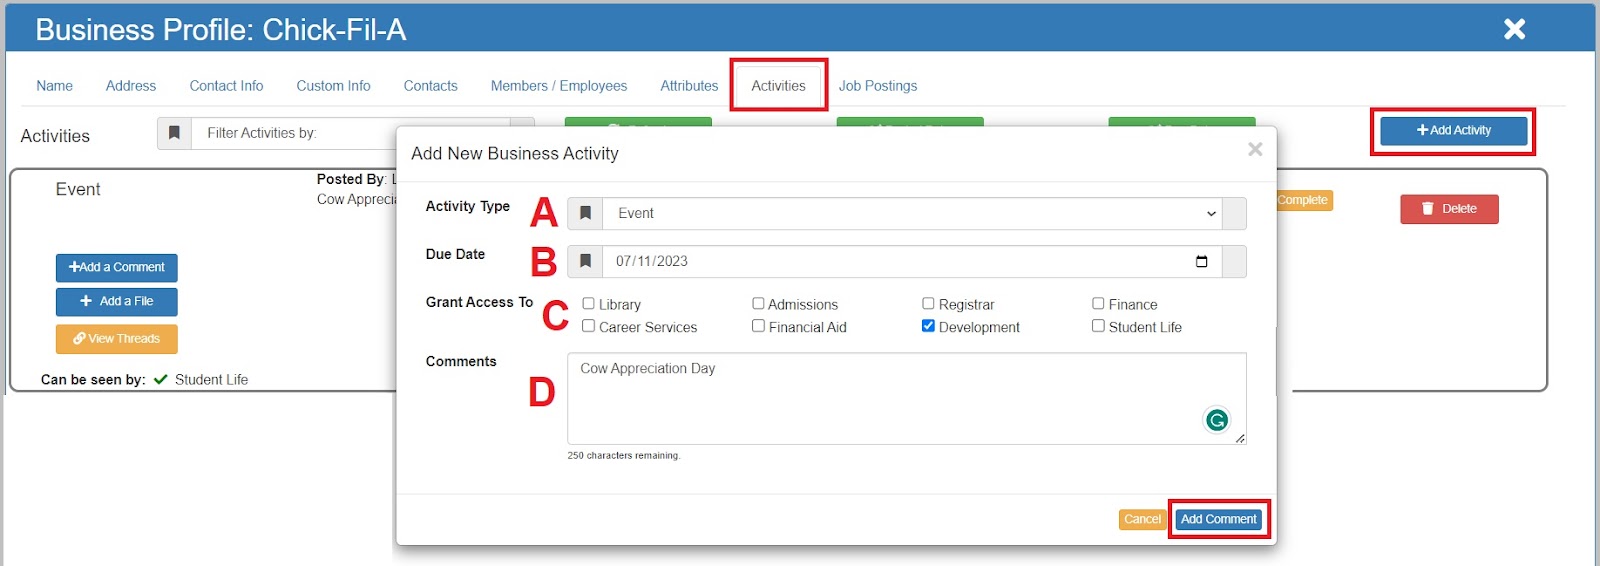Close the Business Profile window with X
Screen dimensions: 1600x566
pos(1514,29)
